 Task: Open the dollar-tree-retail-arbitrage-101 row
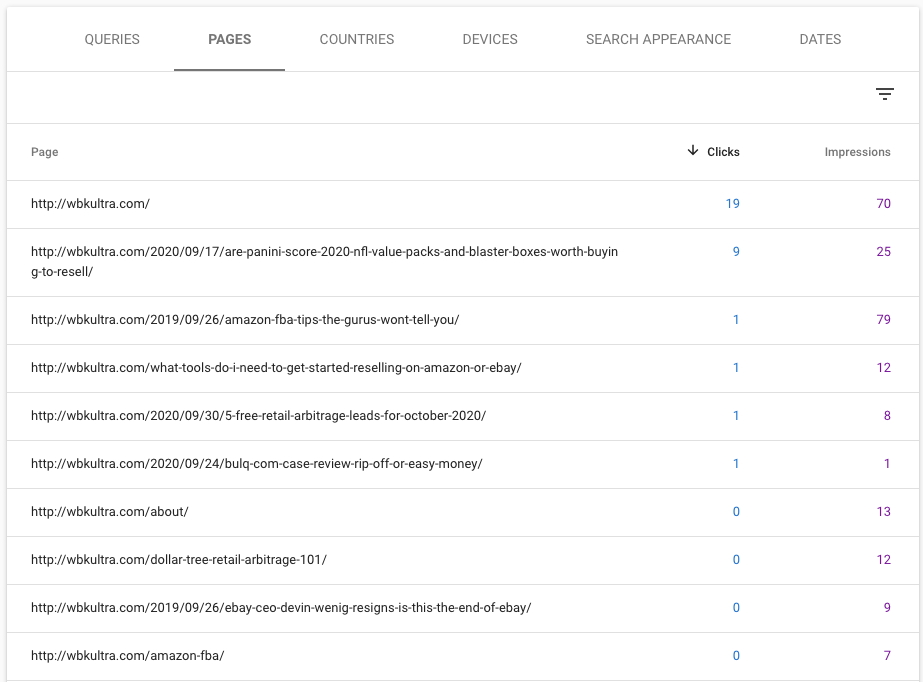click(x=463, y=560)
